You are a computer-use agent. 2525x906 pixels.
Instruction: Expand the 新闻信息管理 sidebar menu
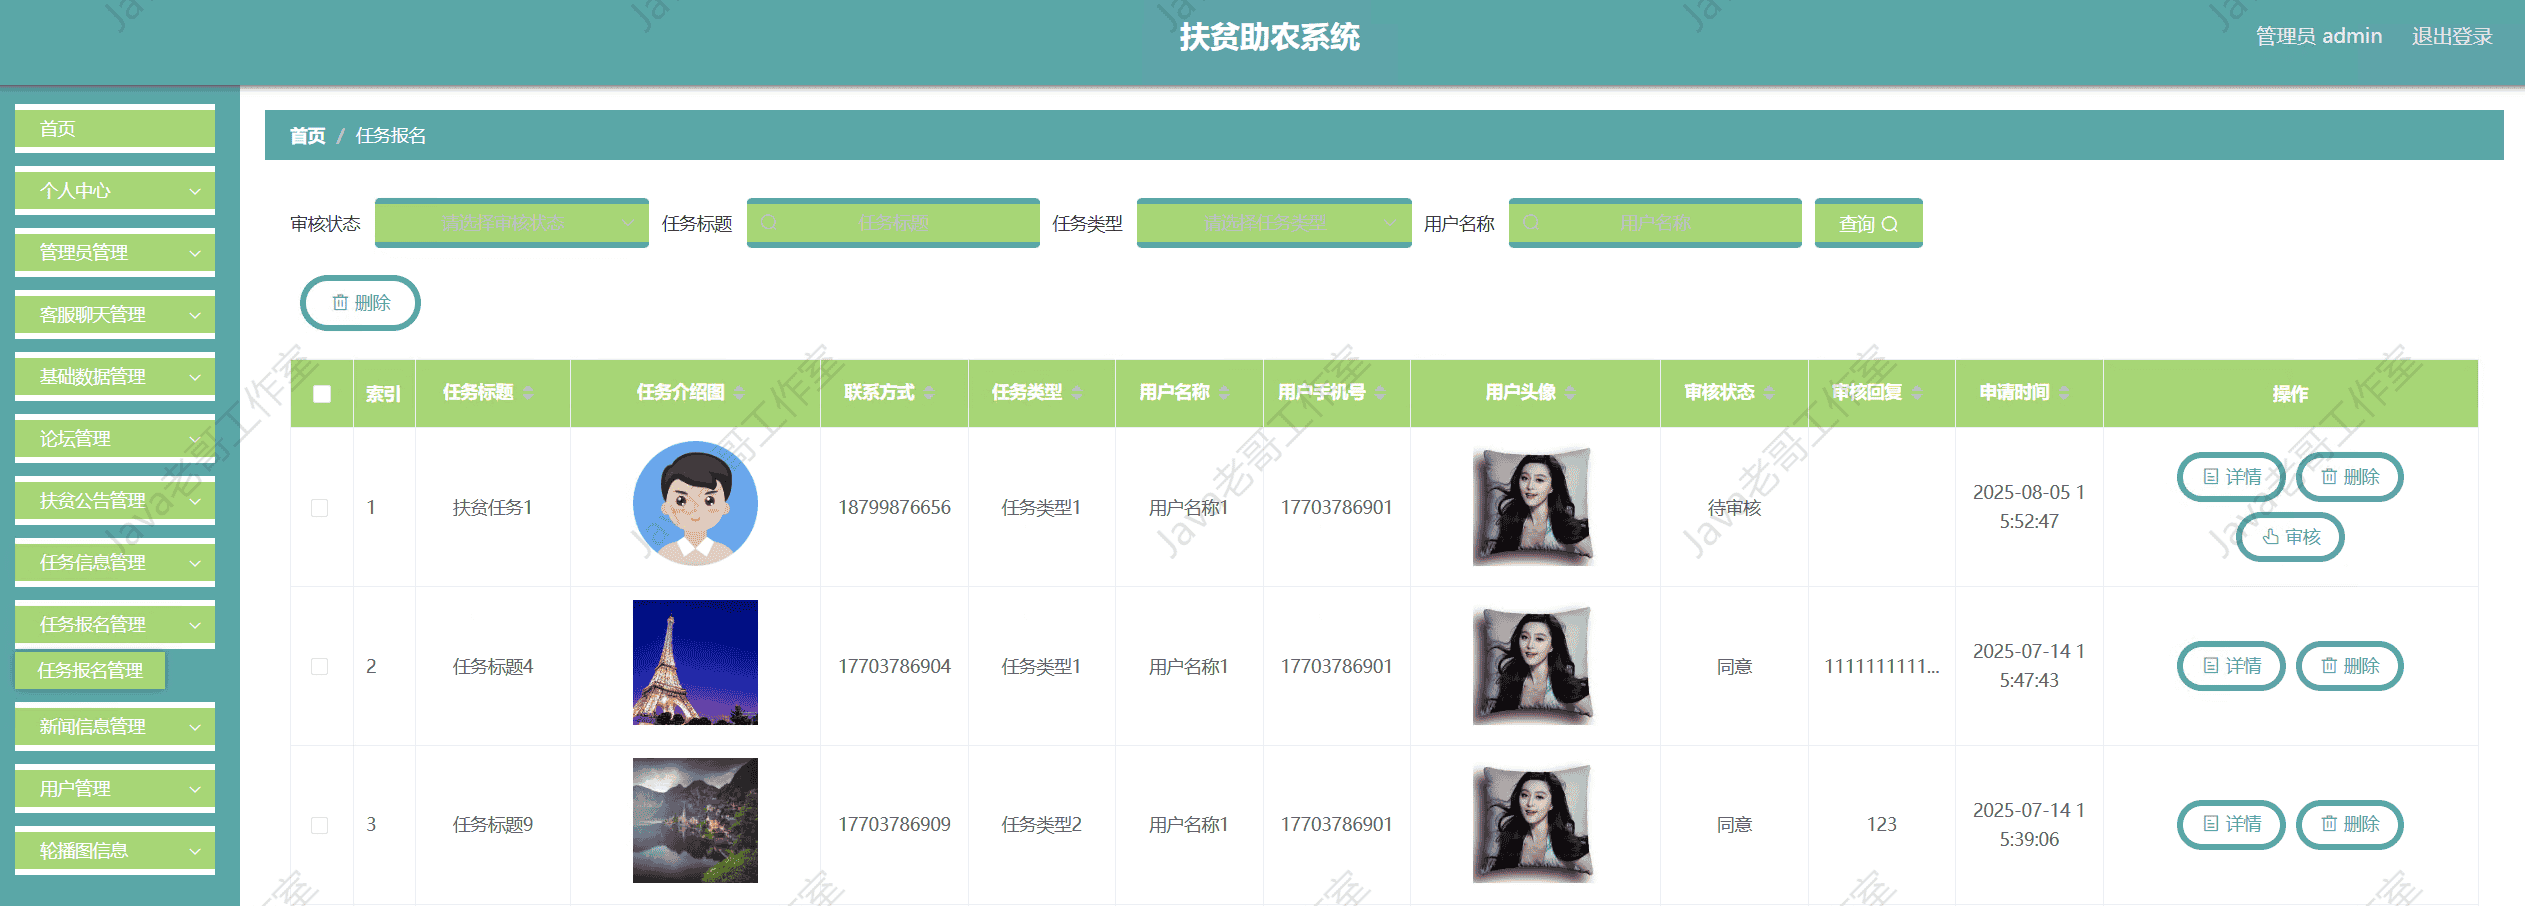[115, 726]
